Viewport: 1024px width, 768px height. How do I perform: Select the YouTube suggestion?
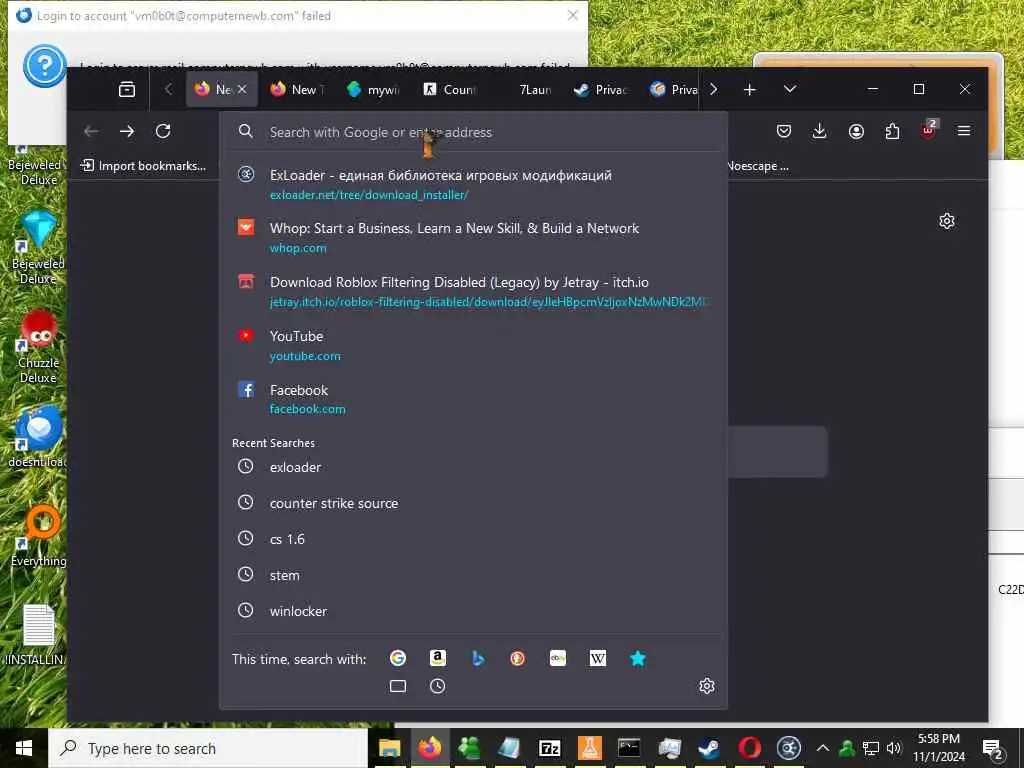[473, 345]
